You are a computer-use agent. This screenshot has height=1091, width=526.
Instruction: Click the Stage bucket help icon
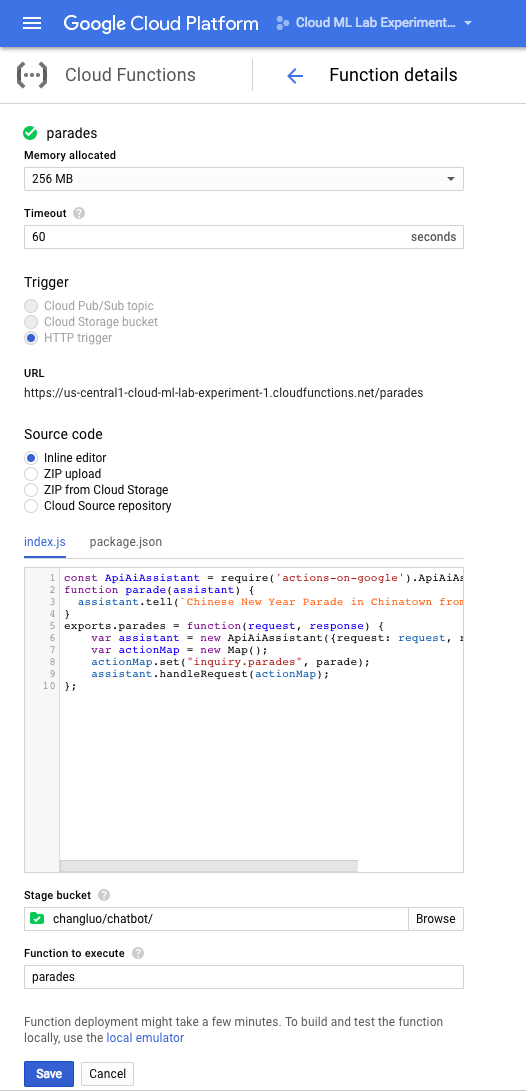(x=104, y=895)
